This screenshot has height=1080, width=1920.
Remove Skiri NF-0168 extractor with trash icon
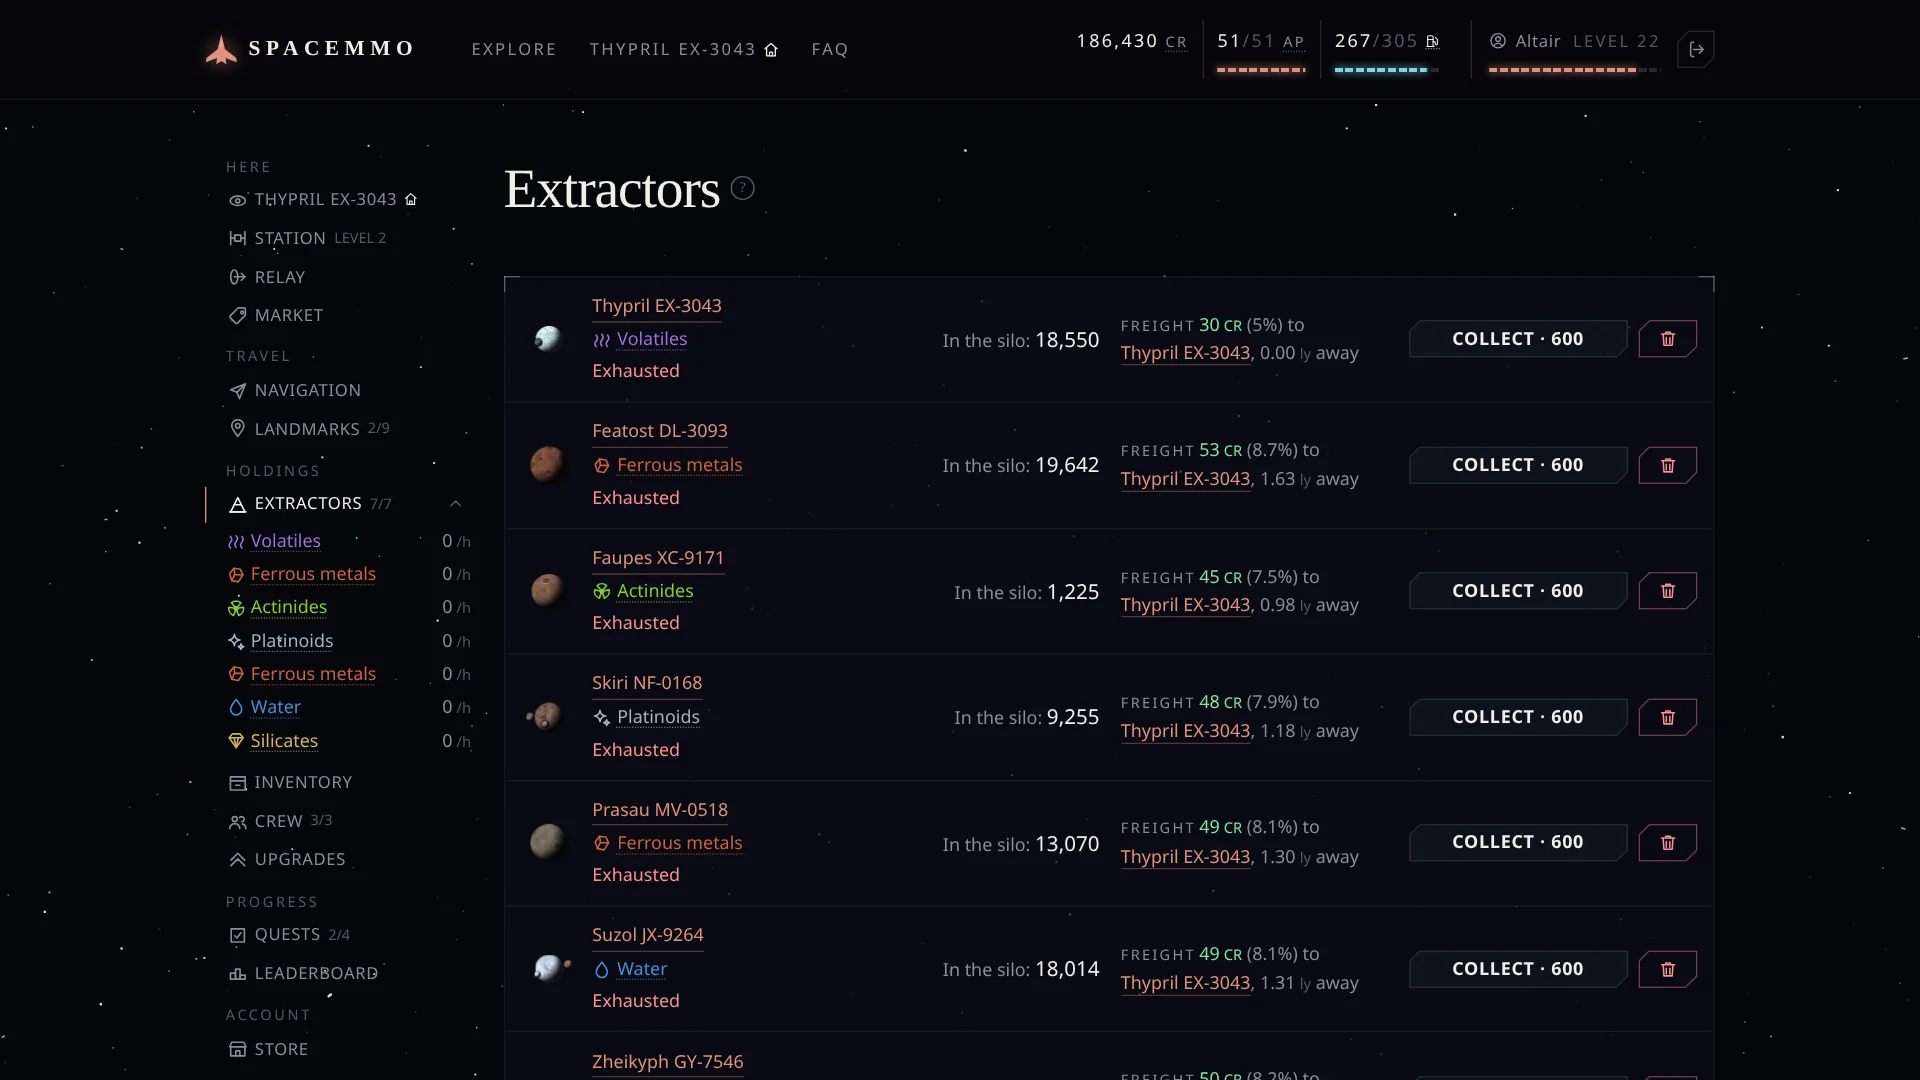tap(1667, 717)
